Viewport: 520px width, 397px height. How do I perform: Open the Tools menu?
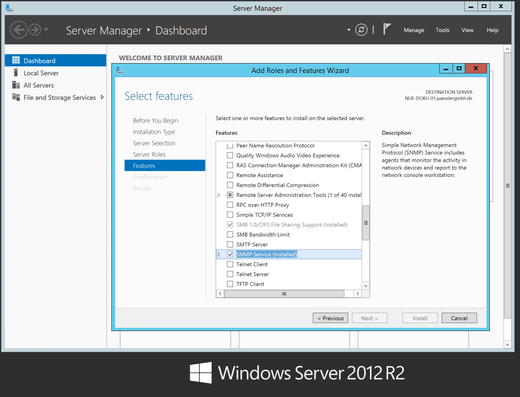[x=442, y=30]
